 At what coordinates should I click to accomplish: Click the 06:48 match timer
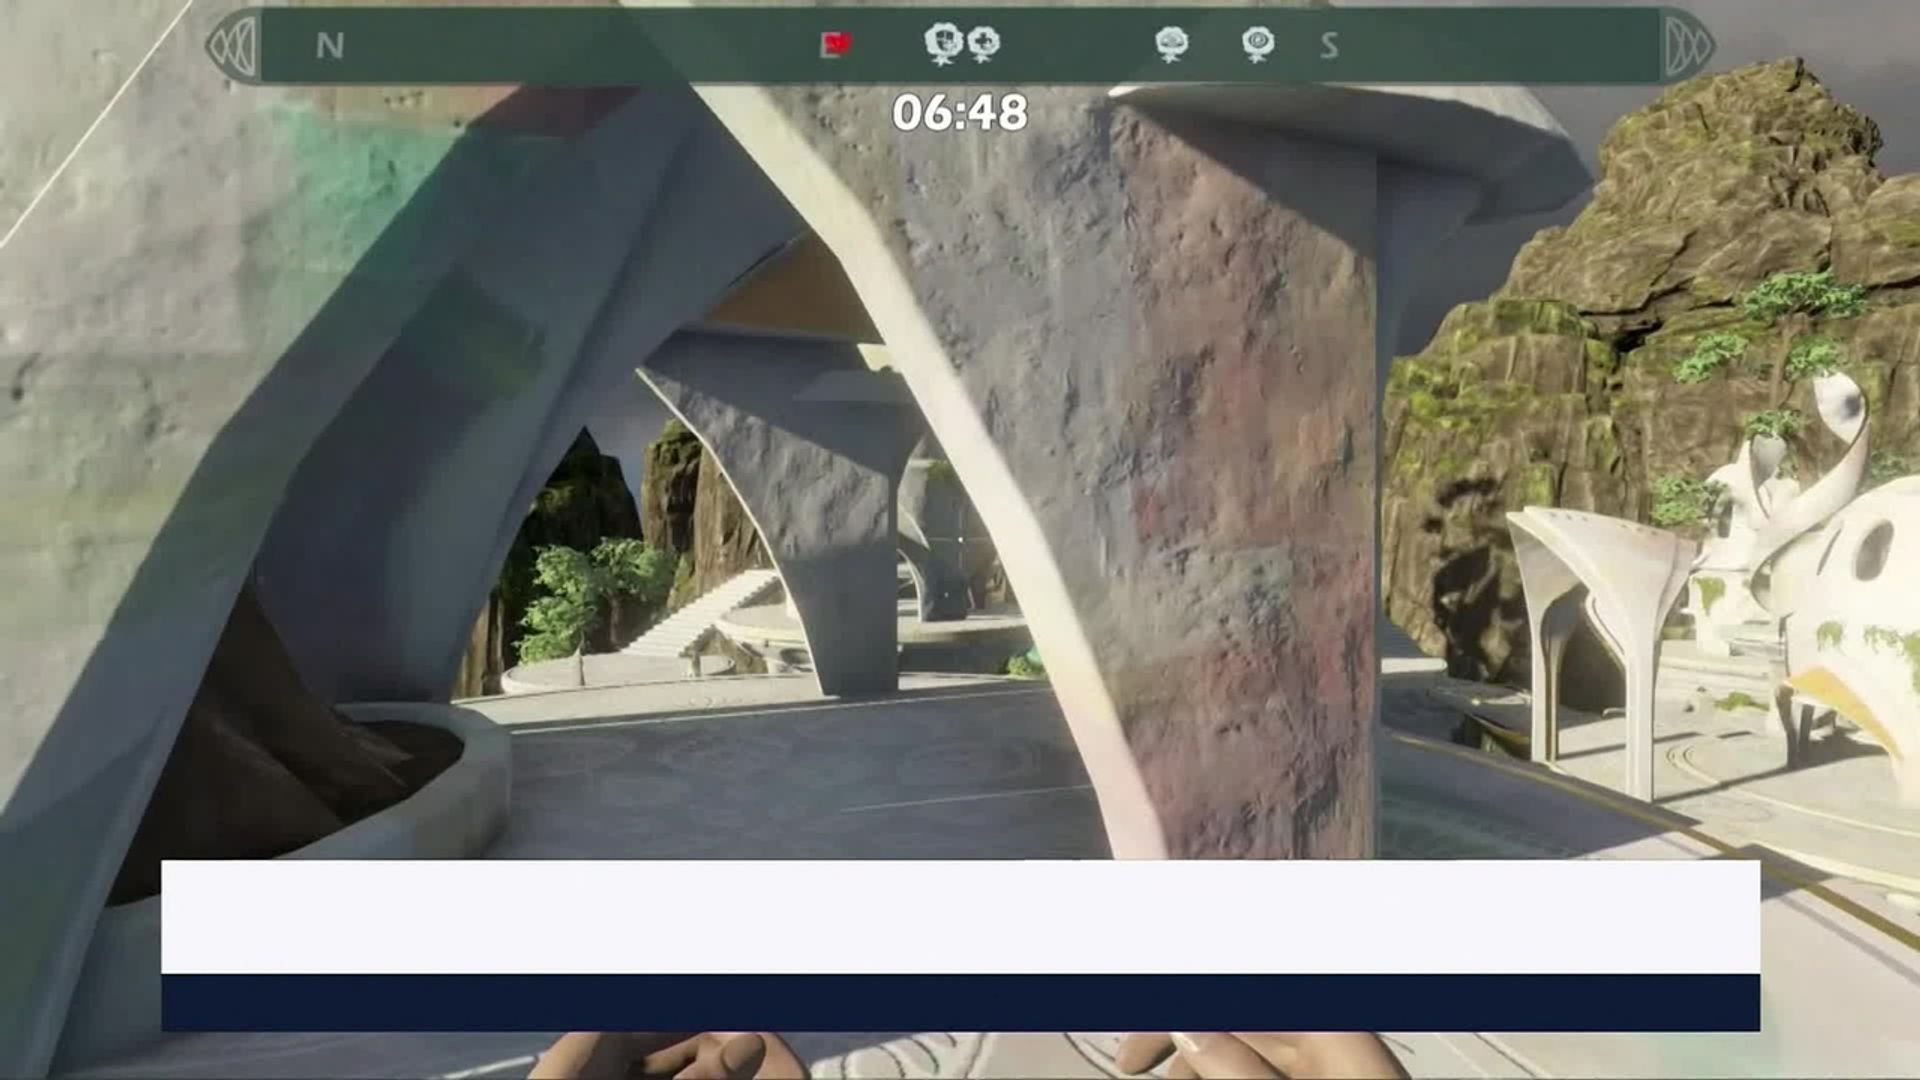(x=960, y=112)
